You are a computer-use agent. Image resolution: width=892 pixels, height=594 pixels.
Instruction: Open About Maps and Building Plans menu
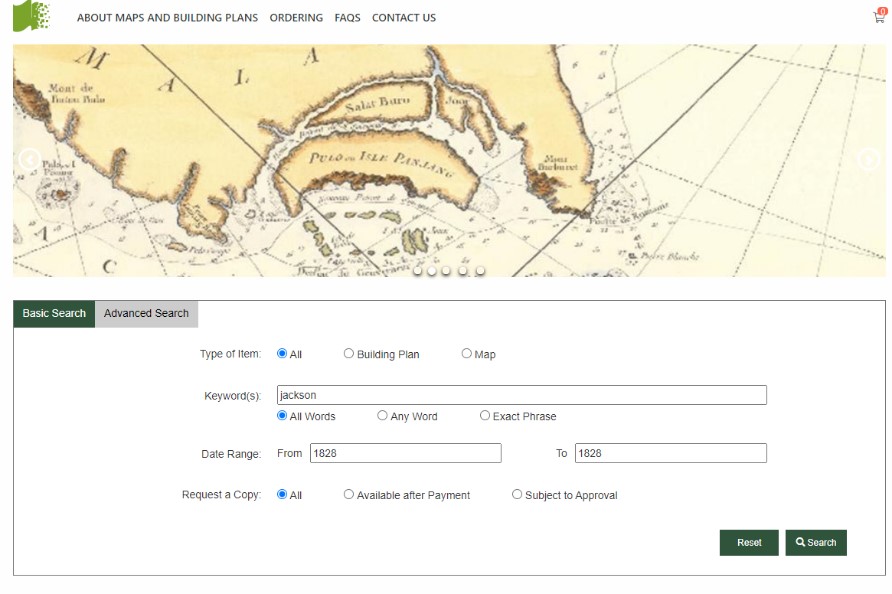tap(167, 18)
